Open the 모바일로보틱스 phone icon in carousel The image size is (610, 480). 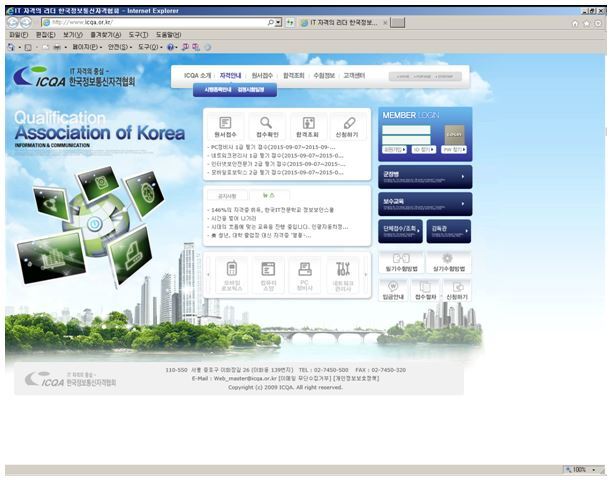pos(232,268)
